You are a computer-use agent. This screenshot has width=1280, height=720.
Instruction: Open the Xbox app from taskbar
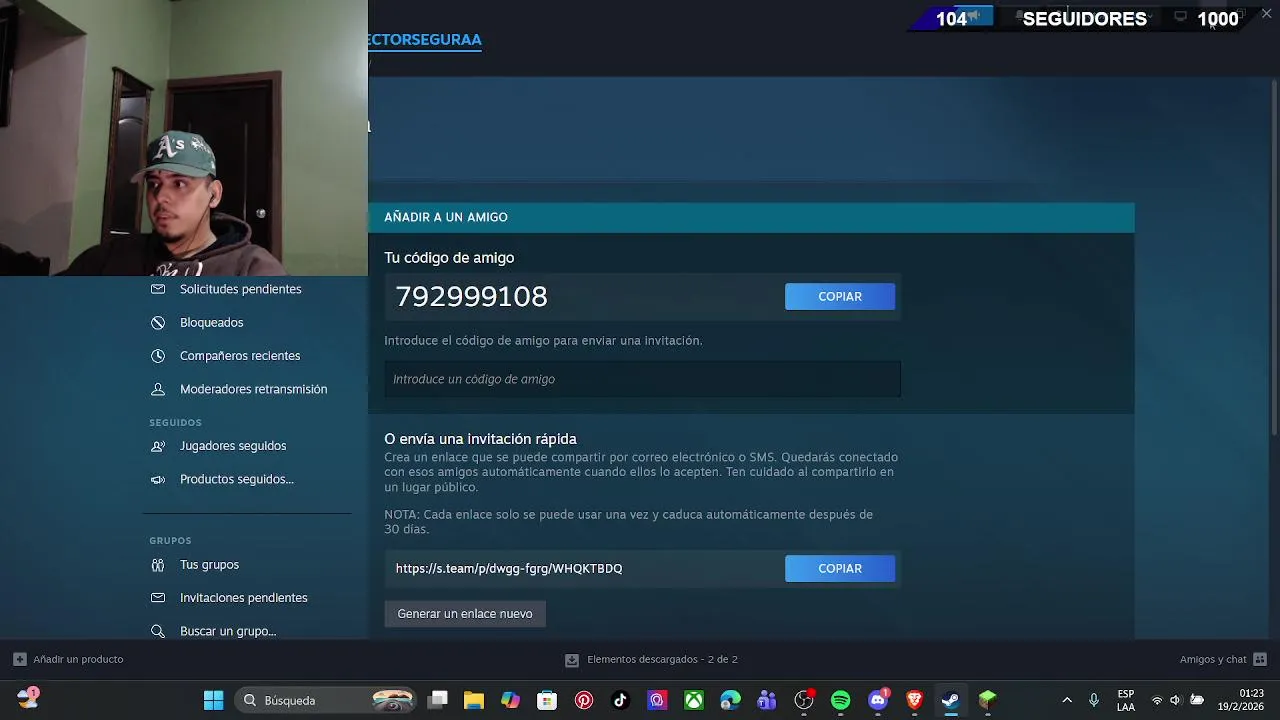694,701
